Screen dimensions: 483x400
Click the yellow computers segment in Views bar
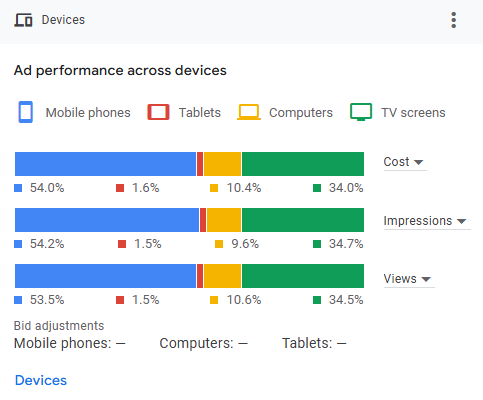tap(222, 276)
